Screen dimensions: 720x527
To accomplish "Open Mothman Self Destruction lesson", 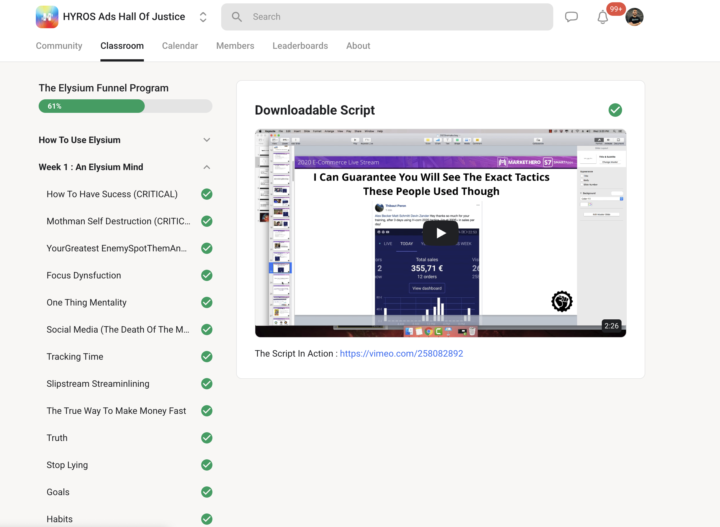I will tap(118, 221).
